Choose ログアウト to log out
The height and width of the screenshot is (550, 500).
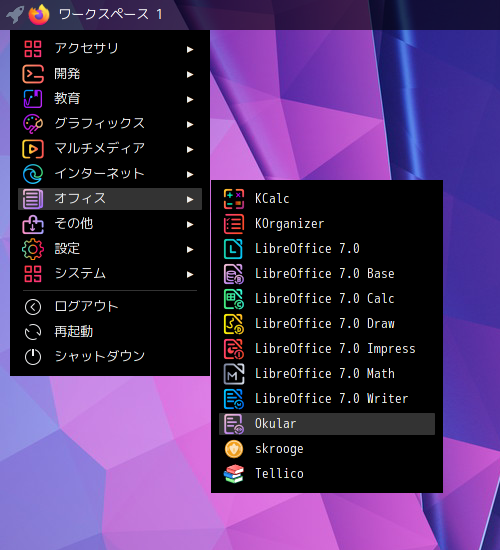pyautogui.click(x=110, y=307)
